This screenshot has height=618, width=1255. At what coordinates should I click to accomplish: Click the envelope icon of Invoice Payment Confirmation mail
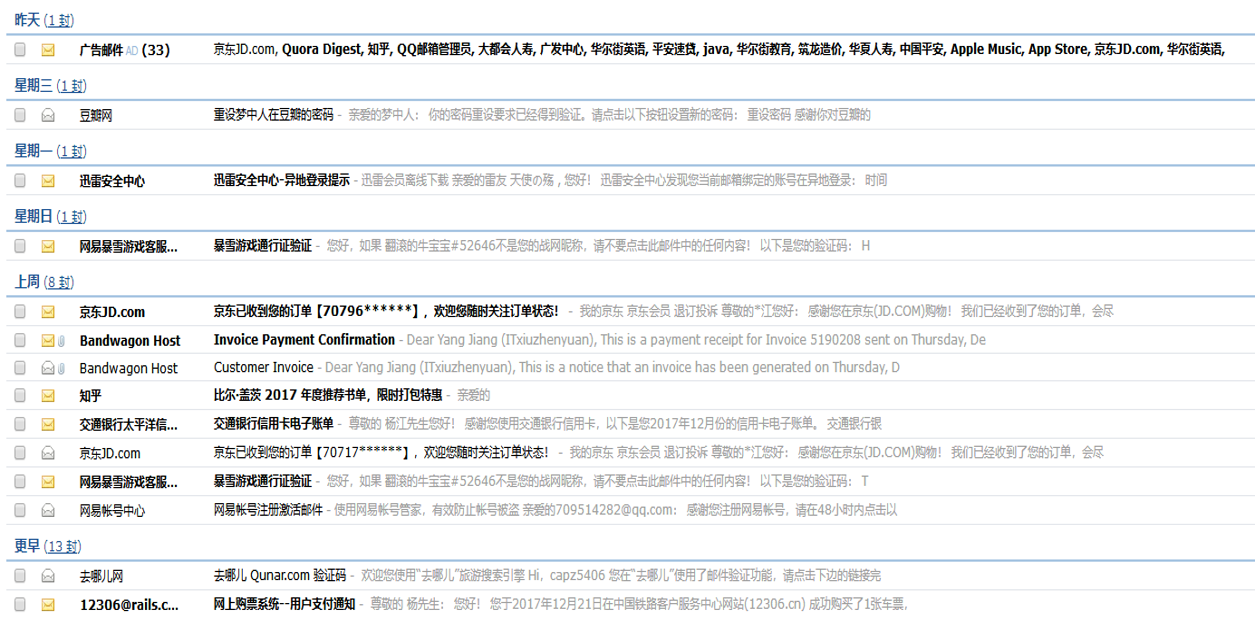[47, 340]
